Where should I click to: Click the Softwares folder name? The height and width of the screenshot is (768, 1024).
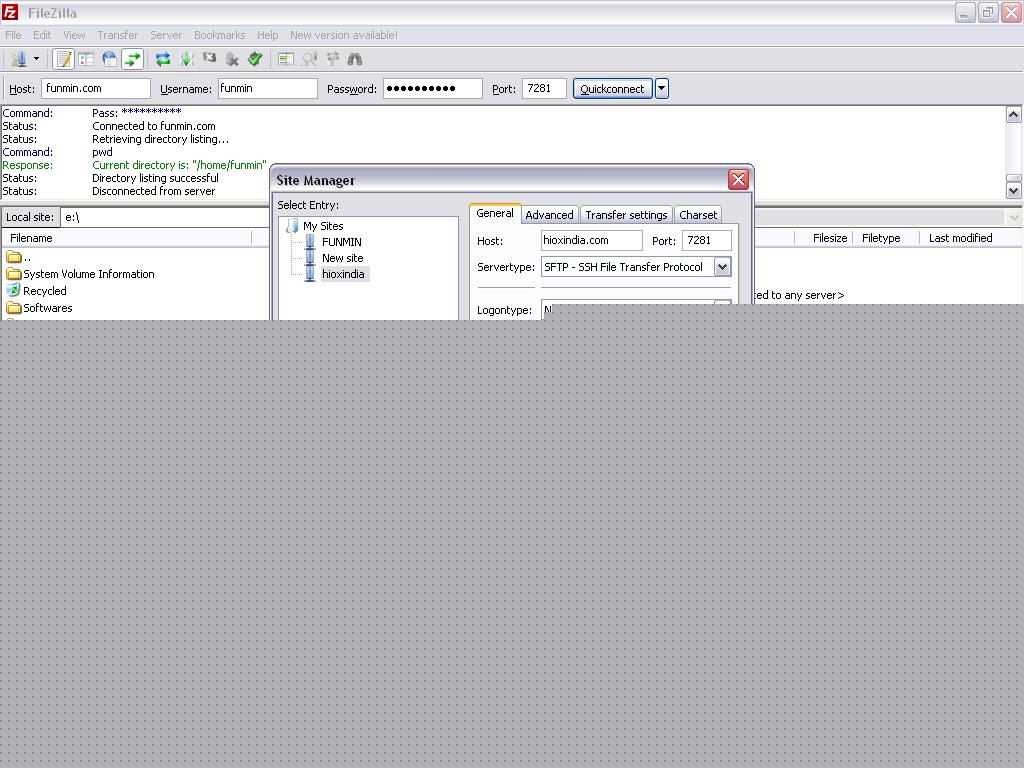coord(48,308)
